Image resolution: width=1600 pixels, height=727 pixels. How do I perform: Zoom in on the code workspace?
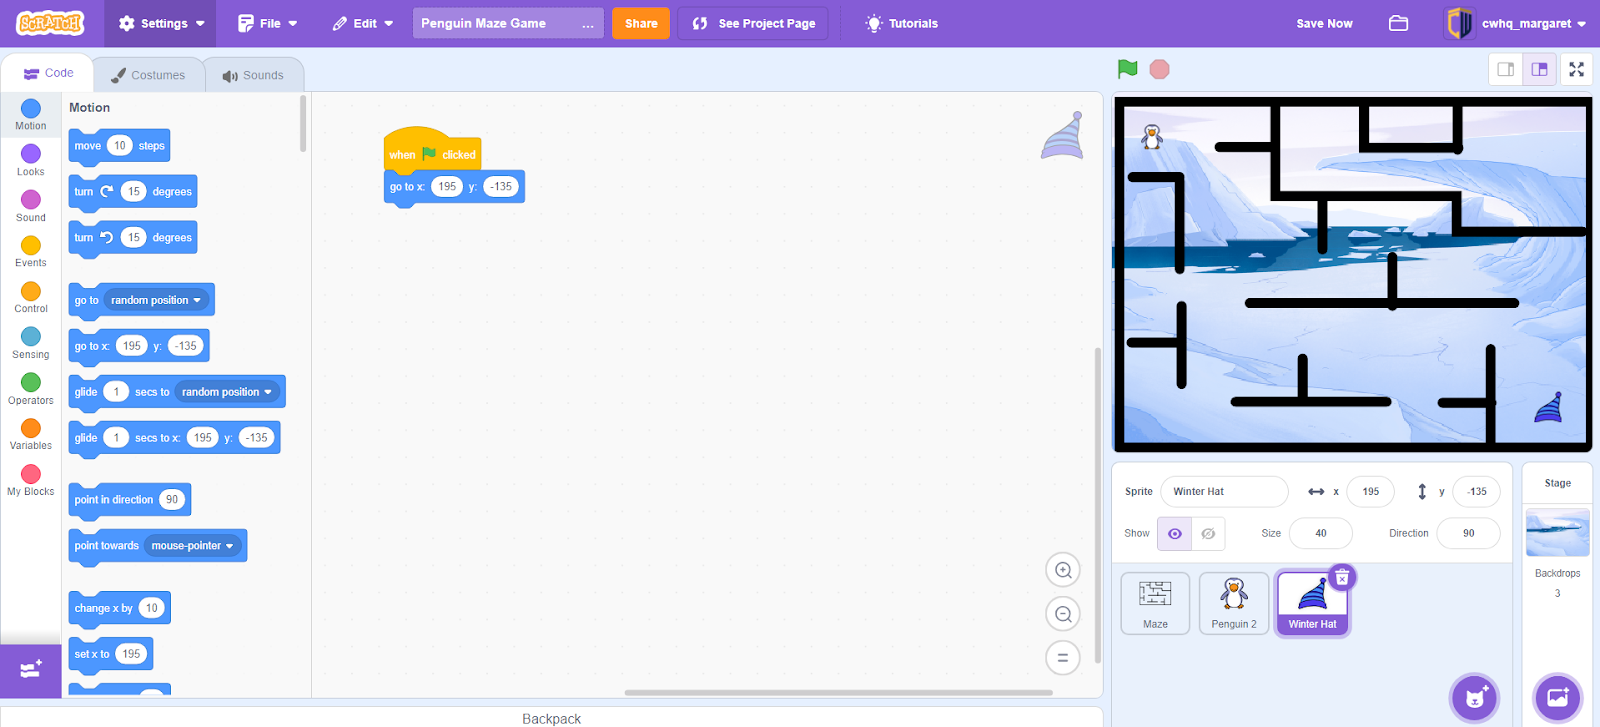(x=1063, y=570)
